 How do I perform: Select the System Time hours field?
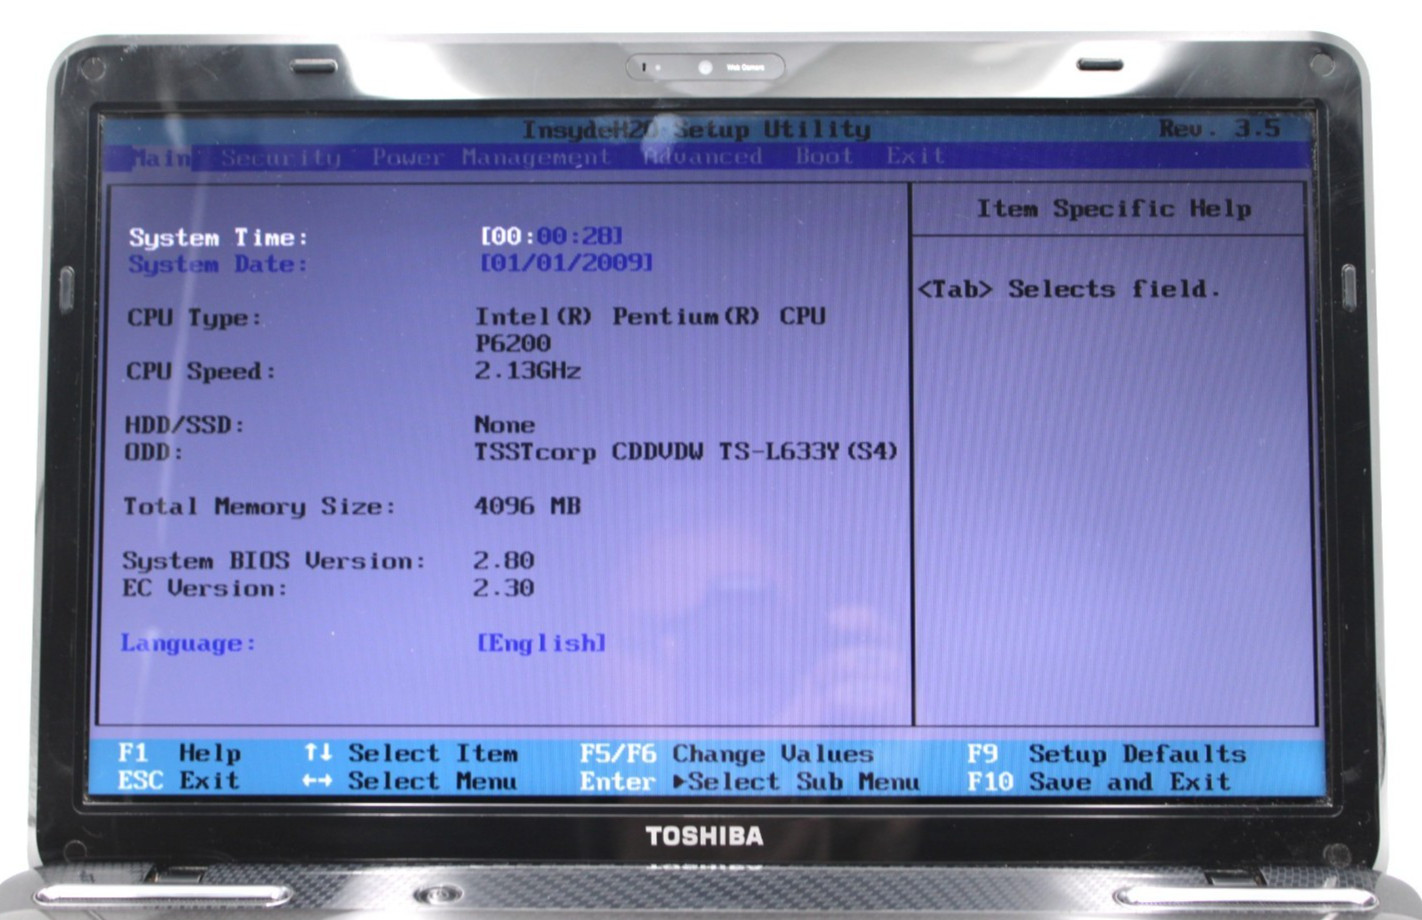click(x=505, y=236)
